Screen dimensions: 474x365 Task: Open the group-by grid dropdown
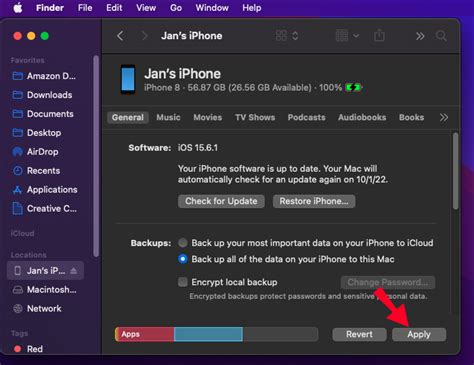(347, 35)
